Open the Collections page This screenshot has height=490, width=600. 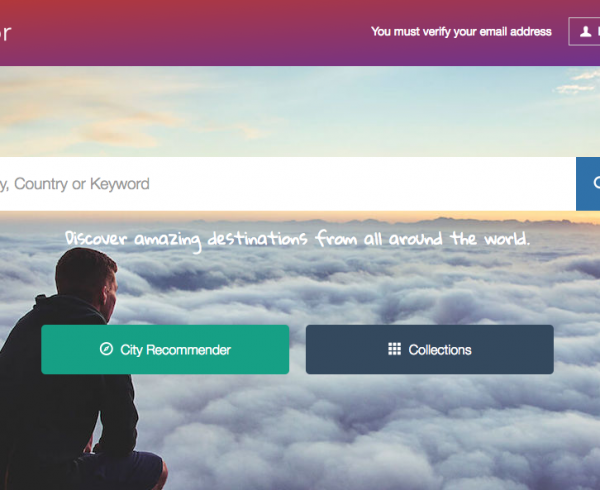tap(430, 349)
